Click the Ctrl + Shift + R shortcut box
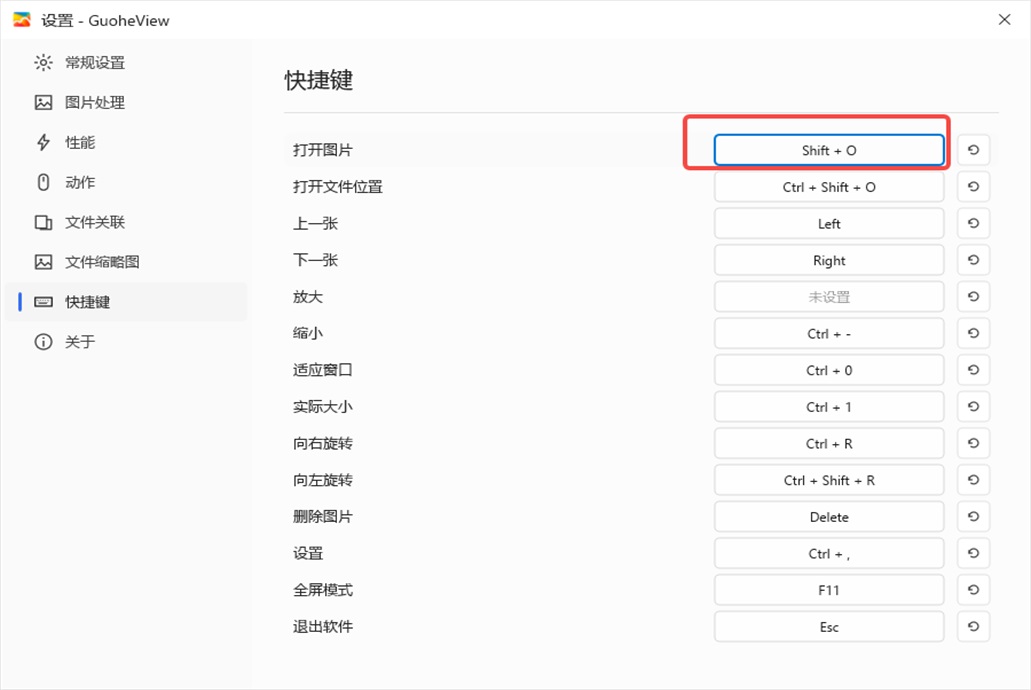 click(x=829, y=480)
